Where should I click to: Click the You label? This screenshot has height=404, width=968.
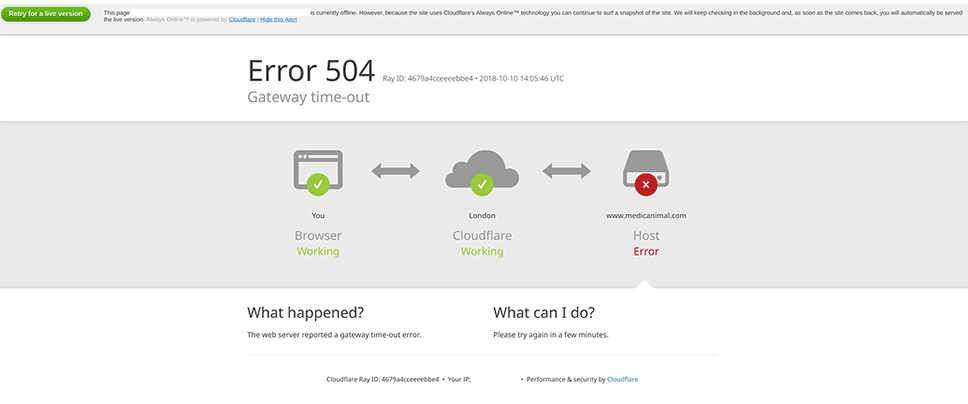(x=318, y=216)
